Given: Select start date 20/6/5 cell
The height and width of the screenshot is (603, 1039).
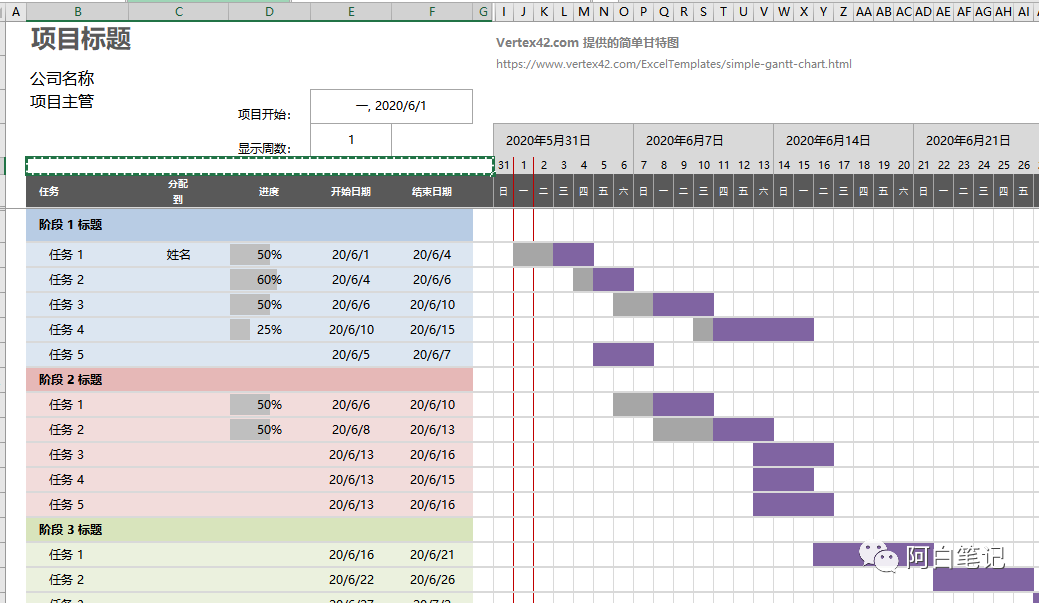Looking at the screenshot, I should click(351, 355).
